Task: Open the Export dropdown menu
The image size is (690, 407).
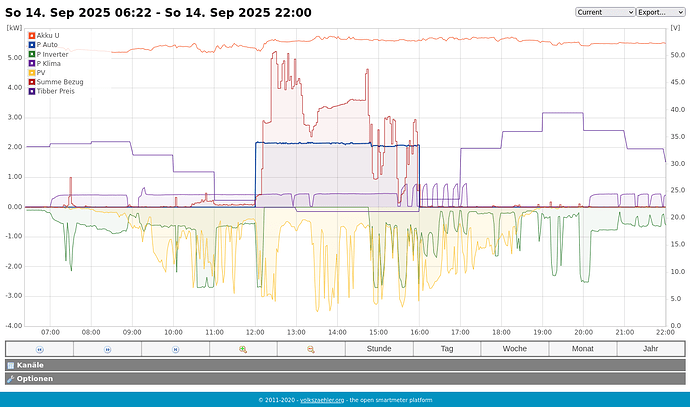Action: [x=661, y=12]
